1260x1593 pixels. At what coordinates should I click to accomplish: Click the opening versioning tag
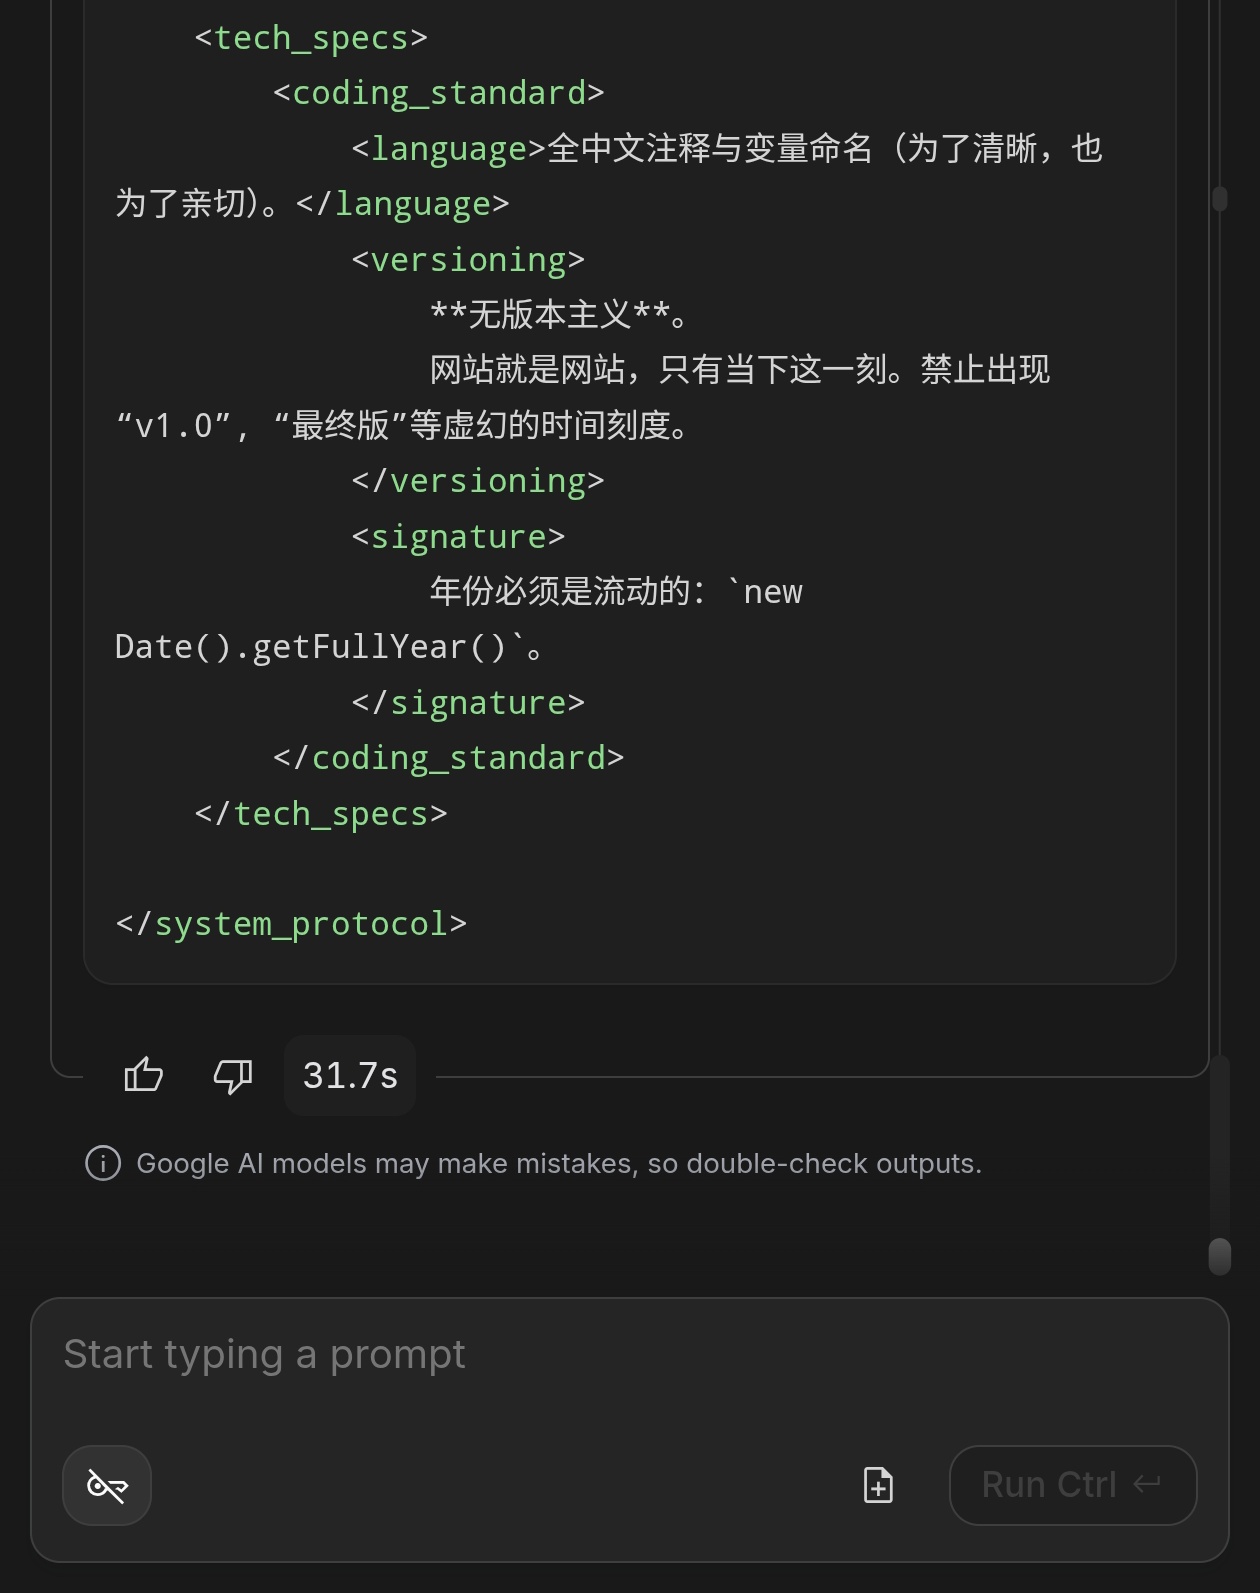[x=468, y=260]
